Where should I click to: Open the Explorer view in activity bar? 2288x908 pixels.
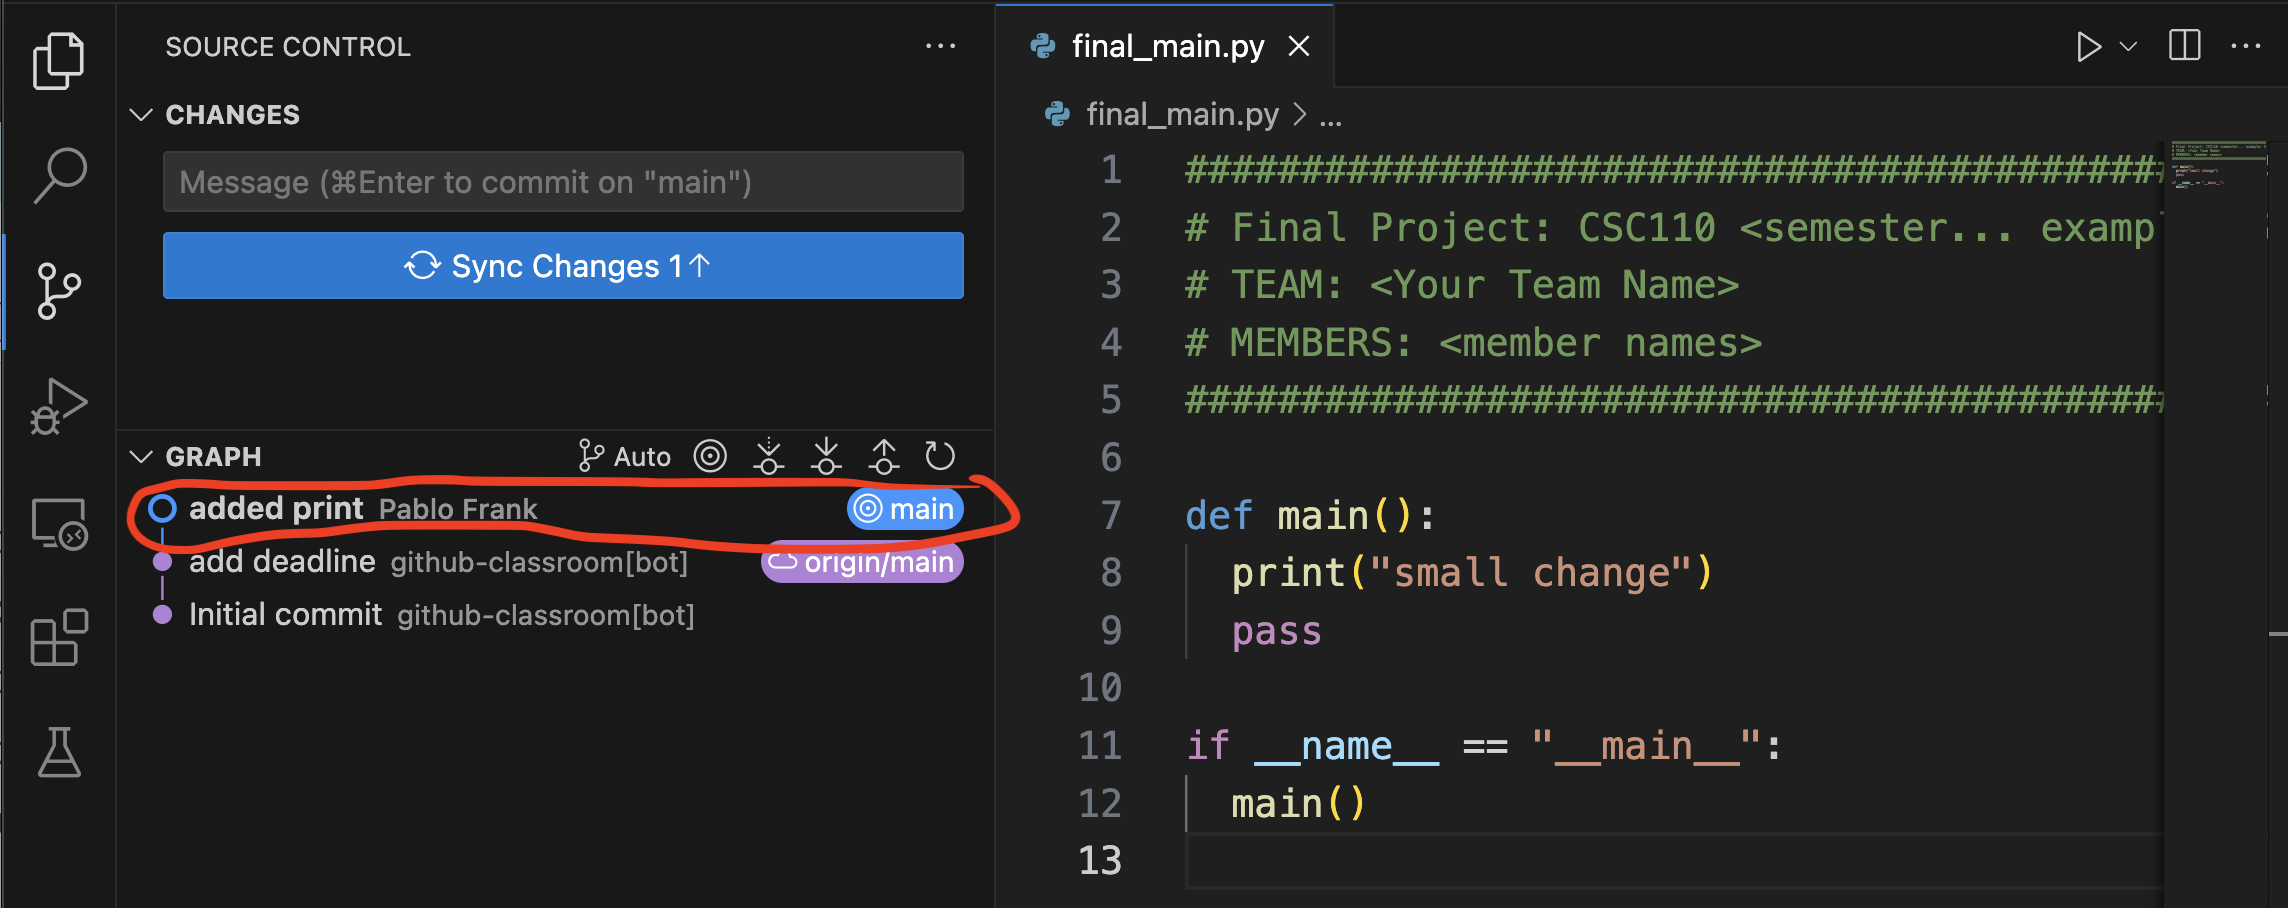coord(58,60)
